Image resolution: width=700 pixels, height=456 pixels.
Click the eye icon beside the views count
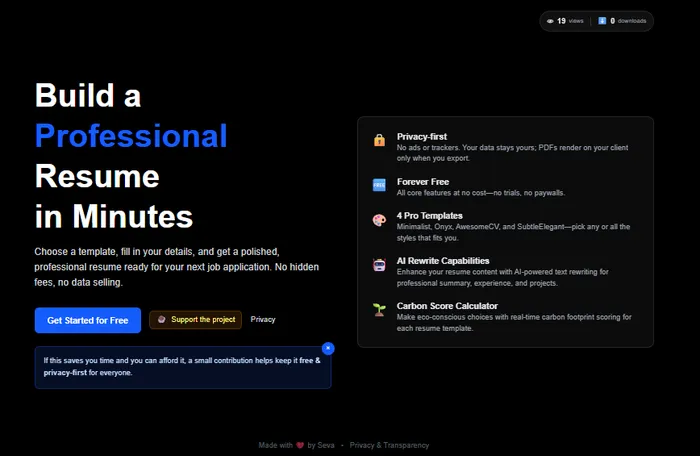pyautogui.click(x=550, y=21)
